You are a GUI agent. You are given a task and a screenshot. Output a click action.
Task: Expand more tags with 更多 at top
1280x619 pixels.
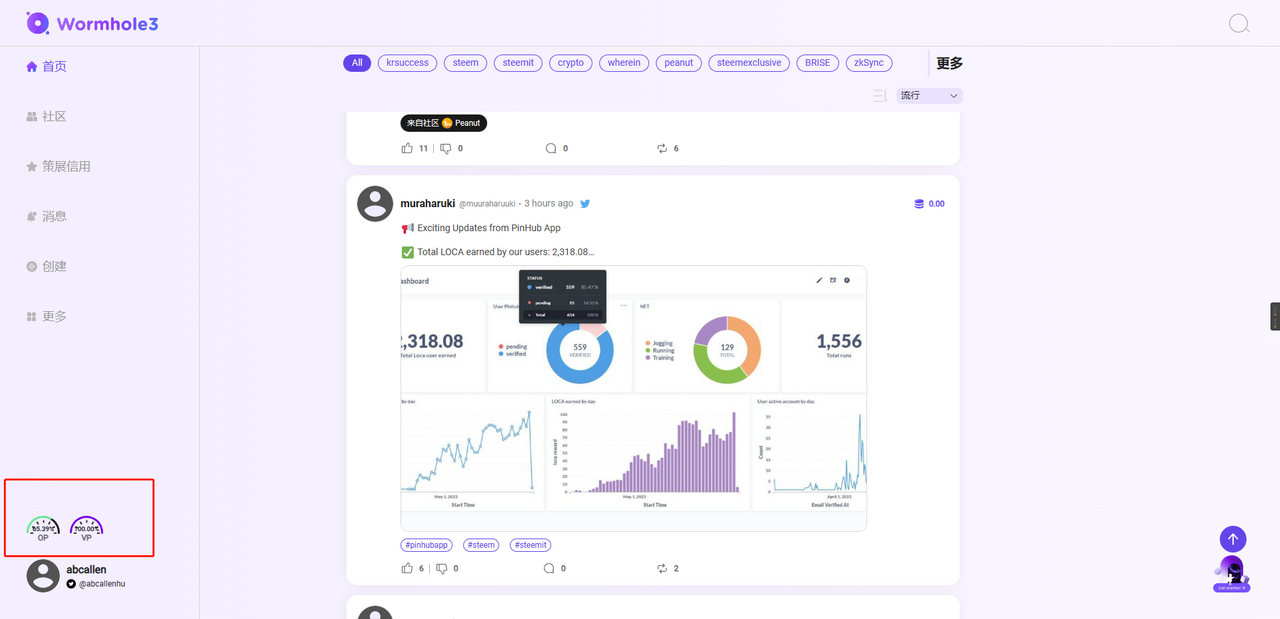(949, 63)
